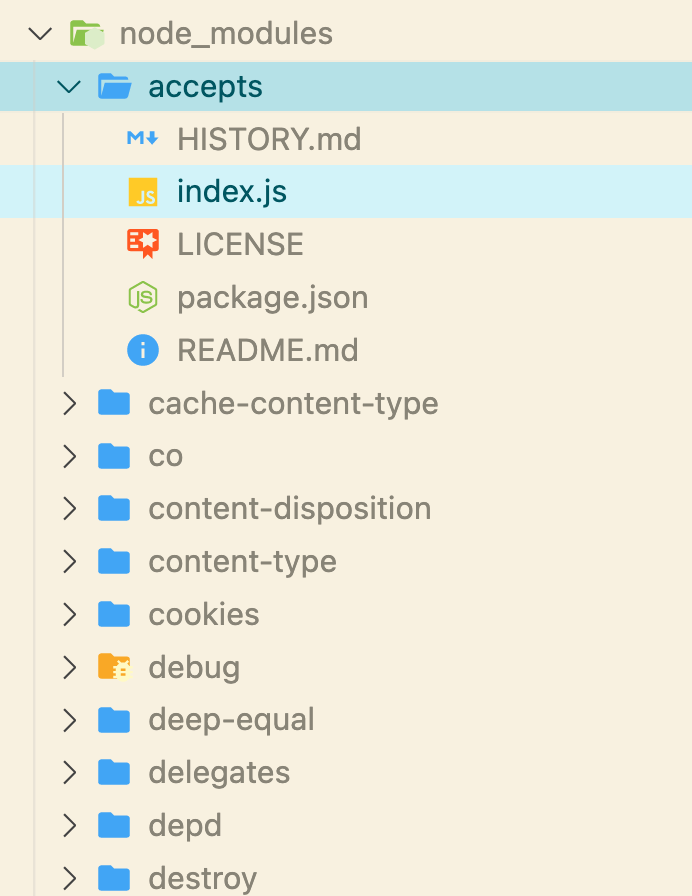Collapse the node_modules folder chevron
Viewport: 692px width, 896px height.
tap(40, 34)
